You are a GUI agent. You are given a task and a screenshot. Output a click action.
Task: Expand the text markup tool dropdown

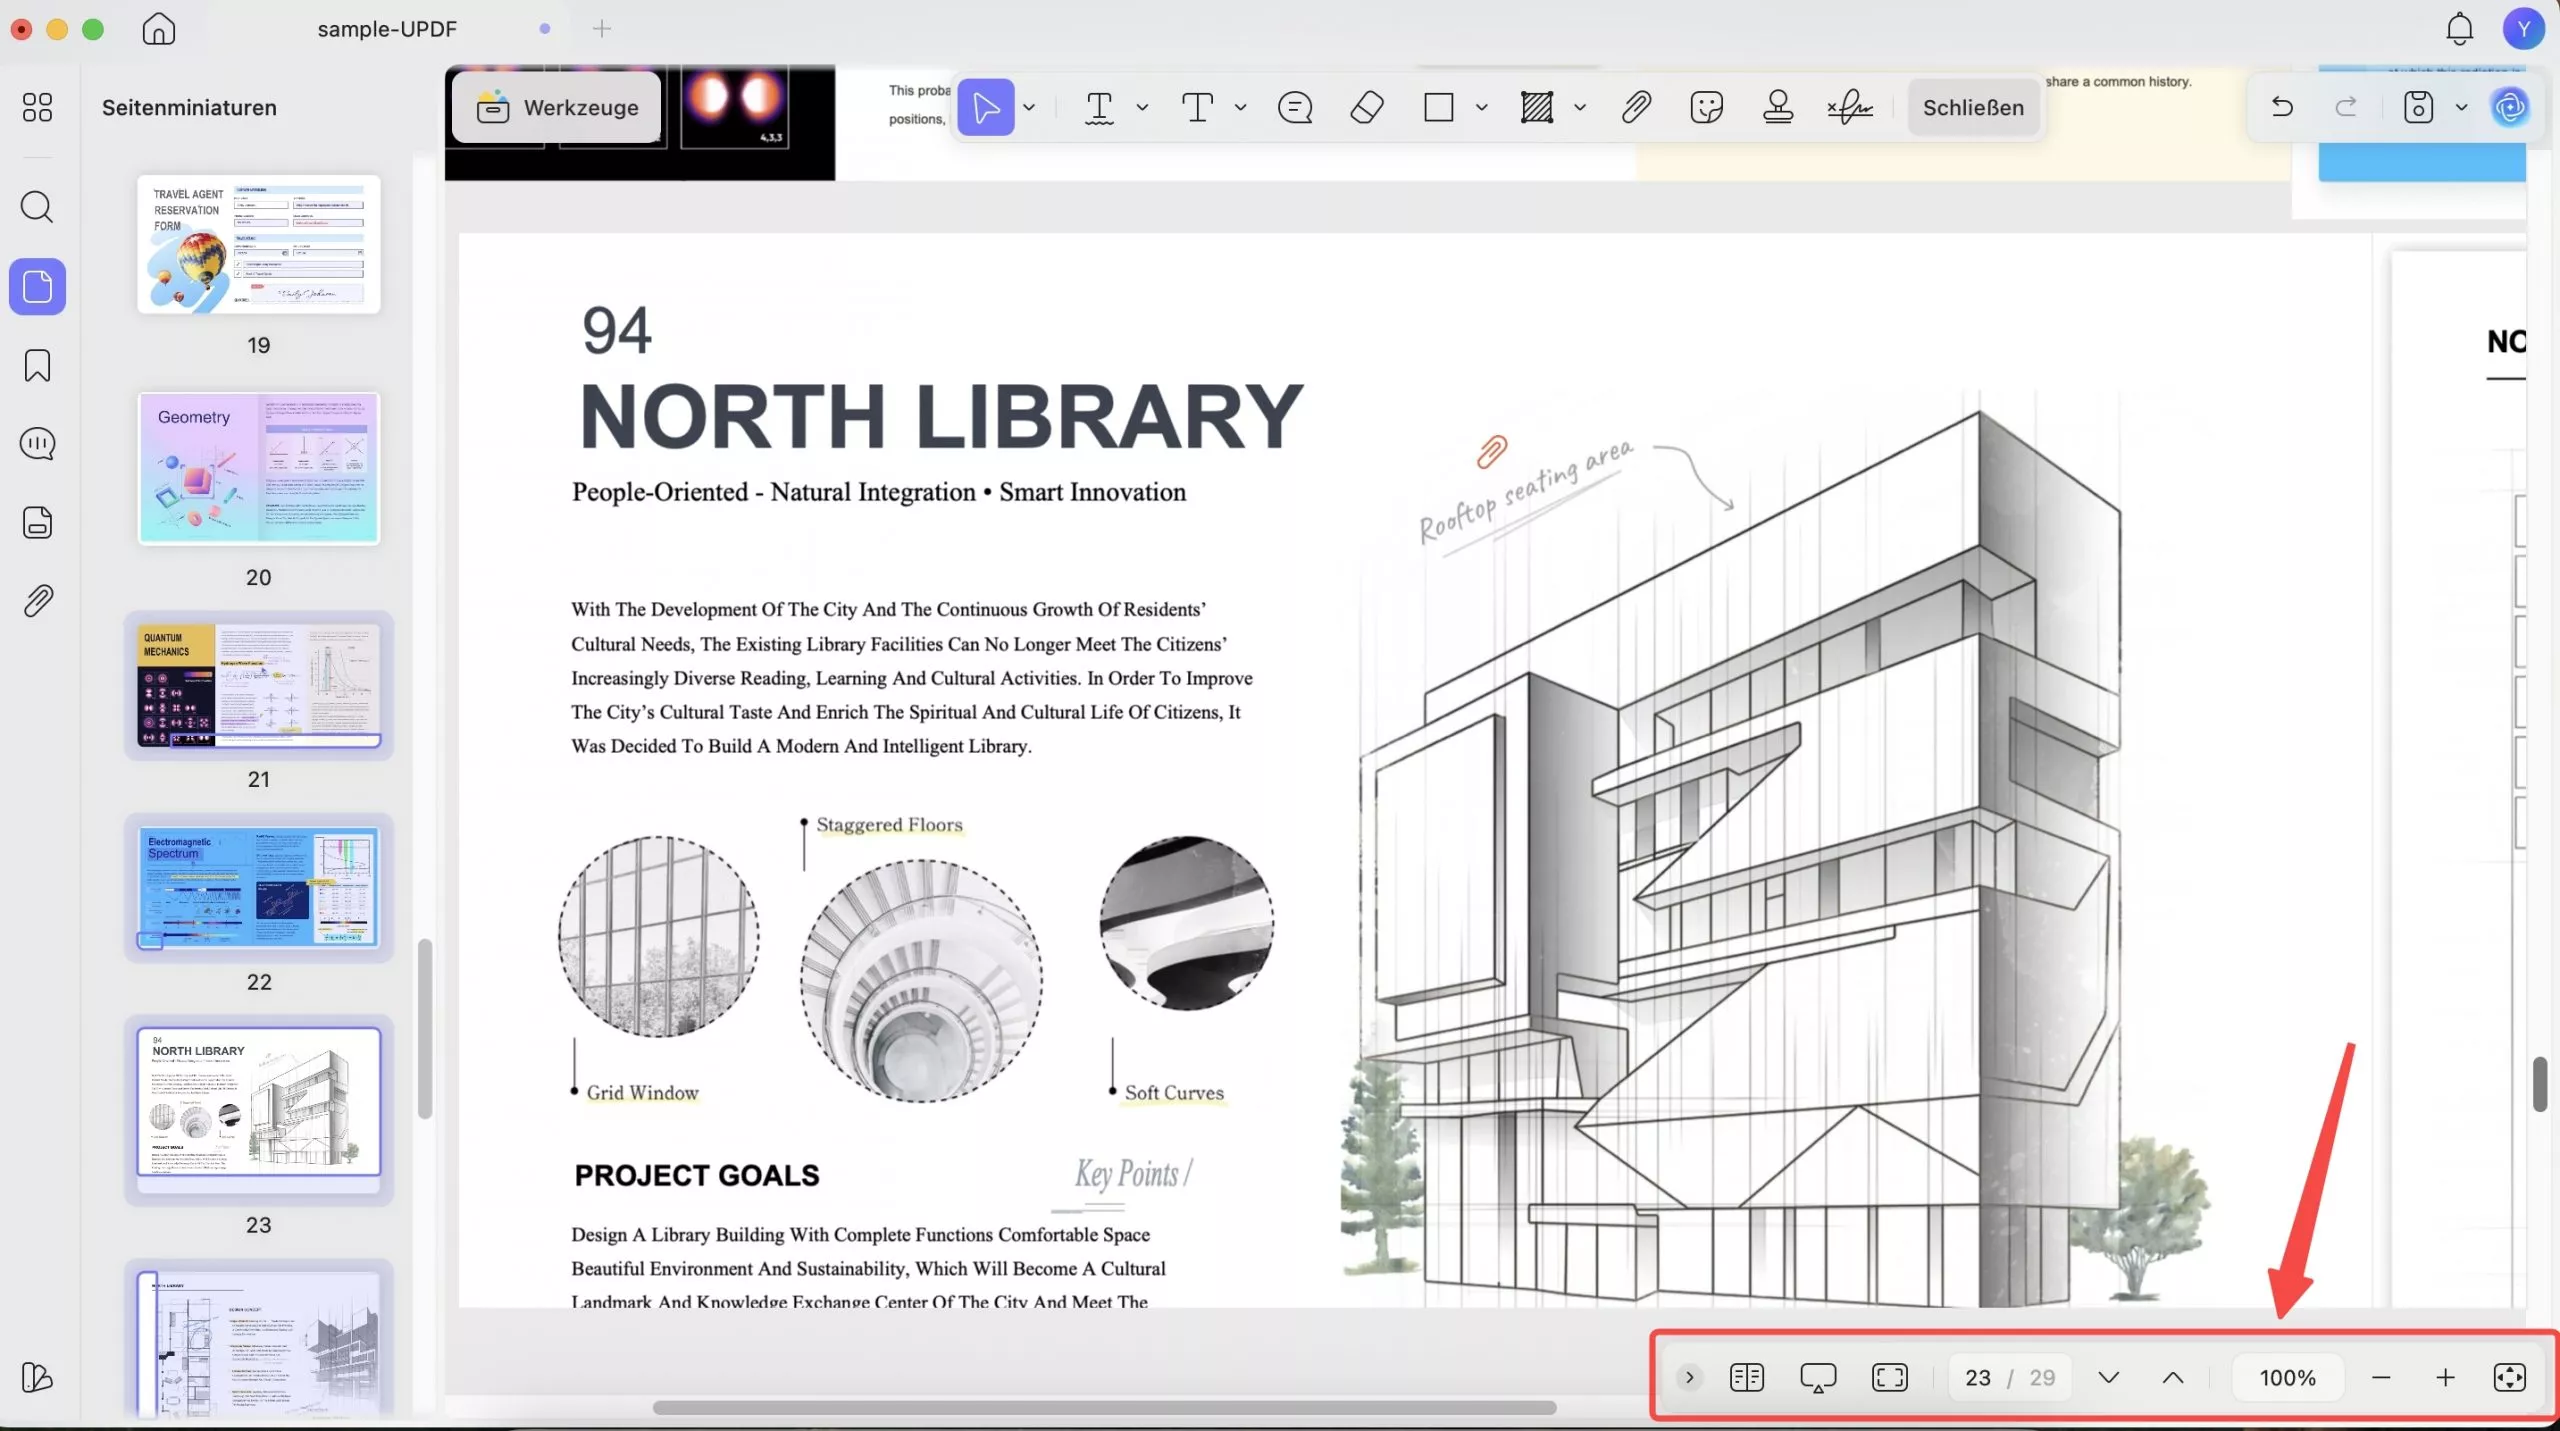pyautogui.click(x=1142, y=107)
